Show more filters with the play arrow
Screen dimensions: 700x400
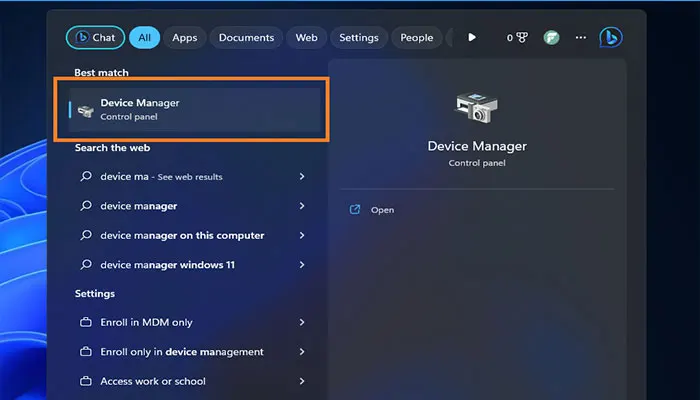coord(472,38)
